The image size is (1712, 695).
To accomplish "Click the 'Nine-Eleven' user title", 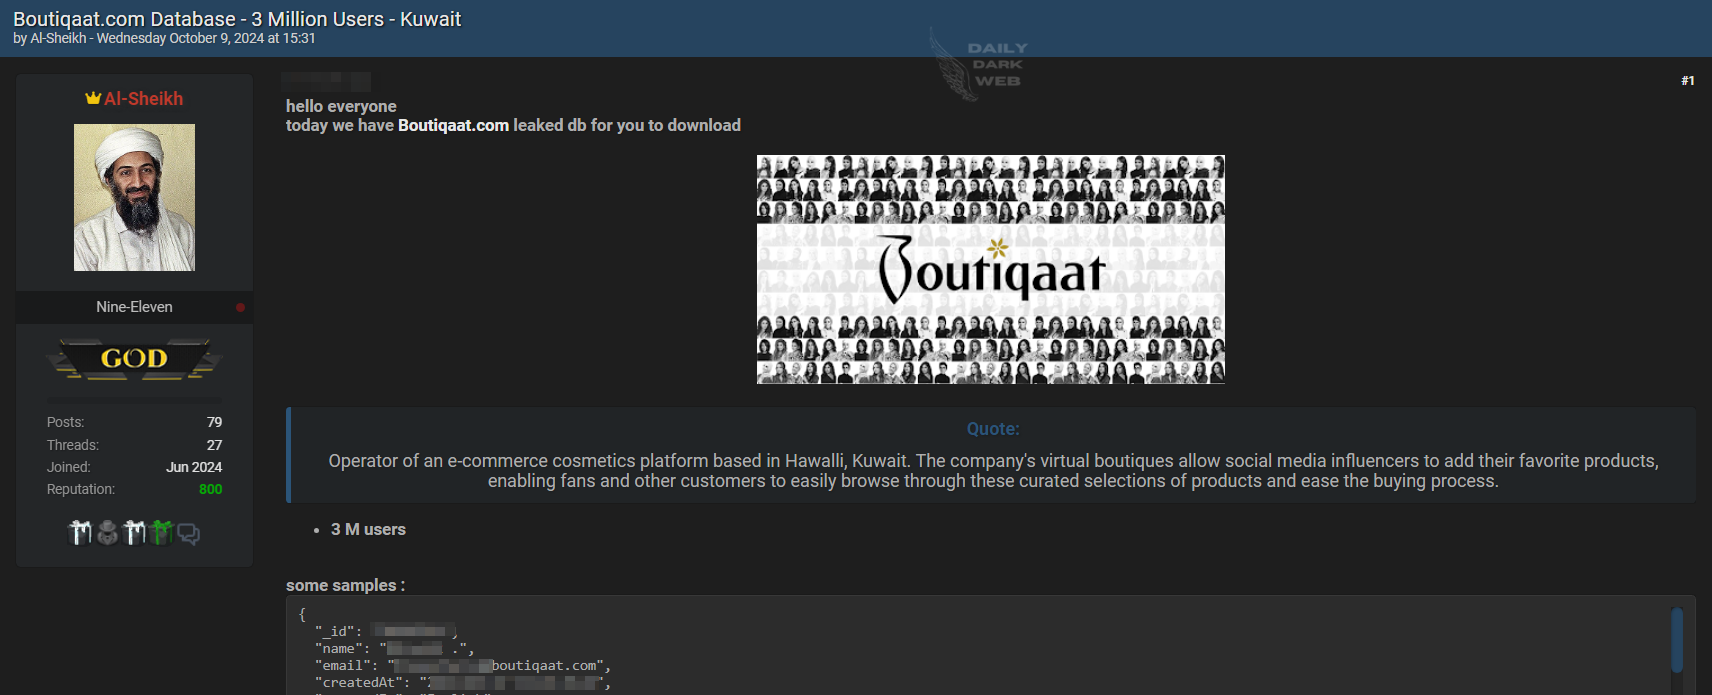I will tap(134, 307).
